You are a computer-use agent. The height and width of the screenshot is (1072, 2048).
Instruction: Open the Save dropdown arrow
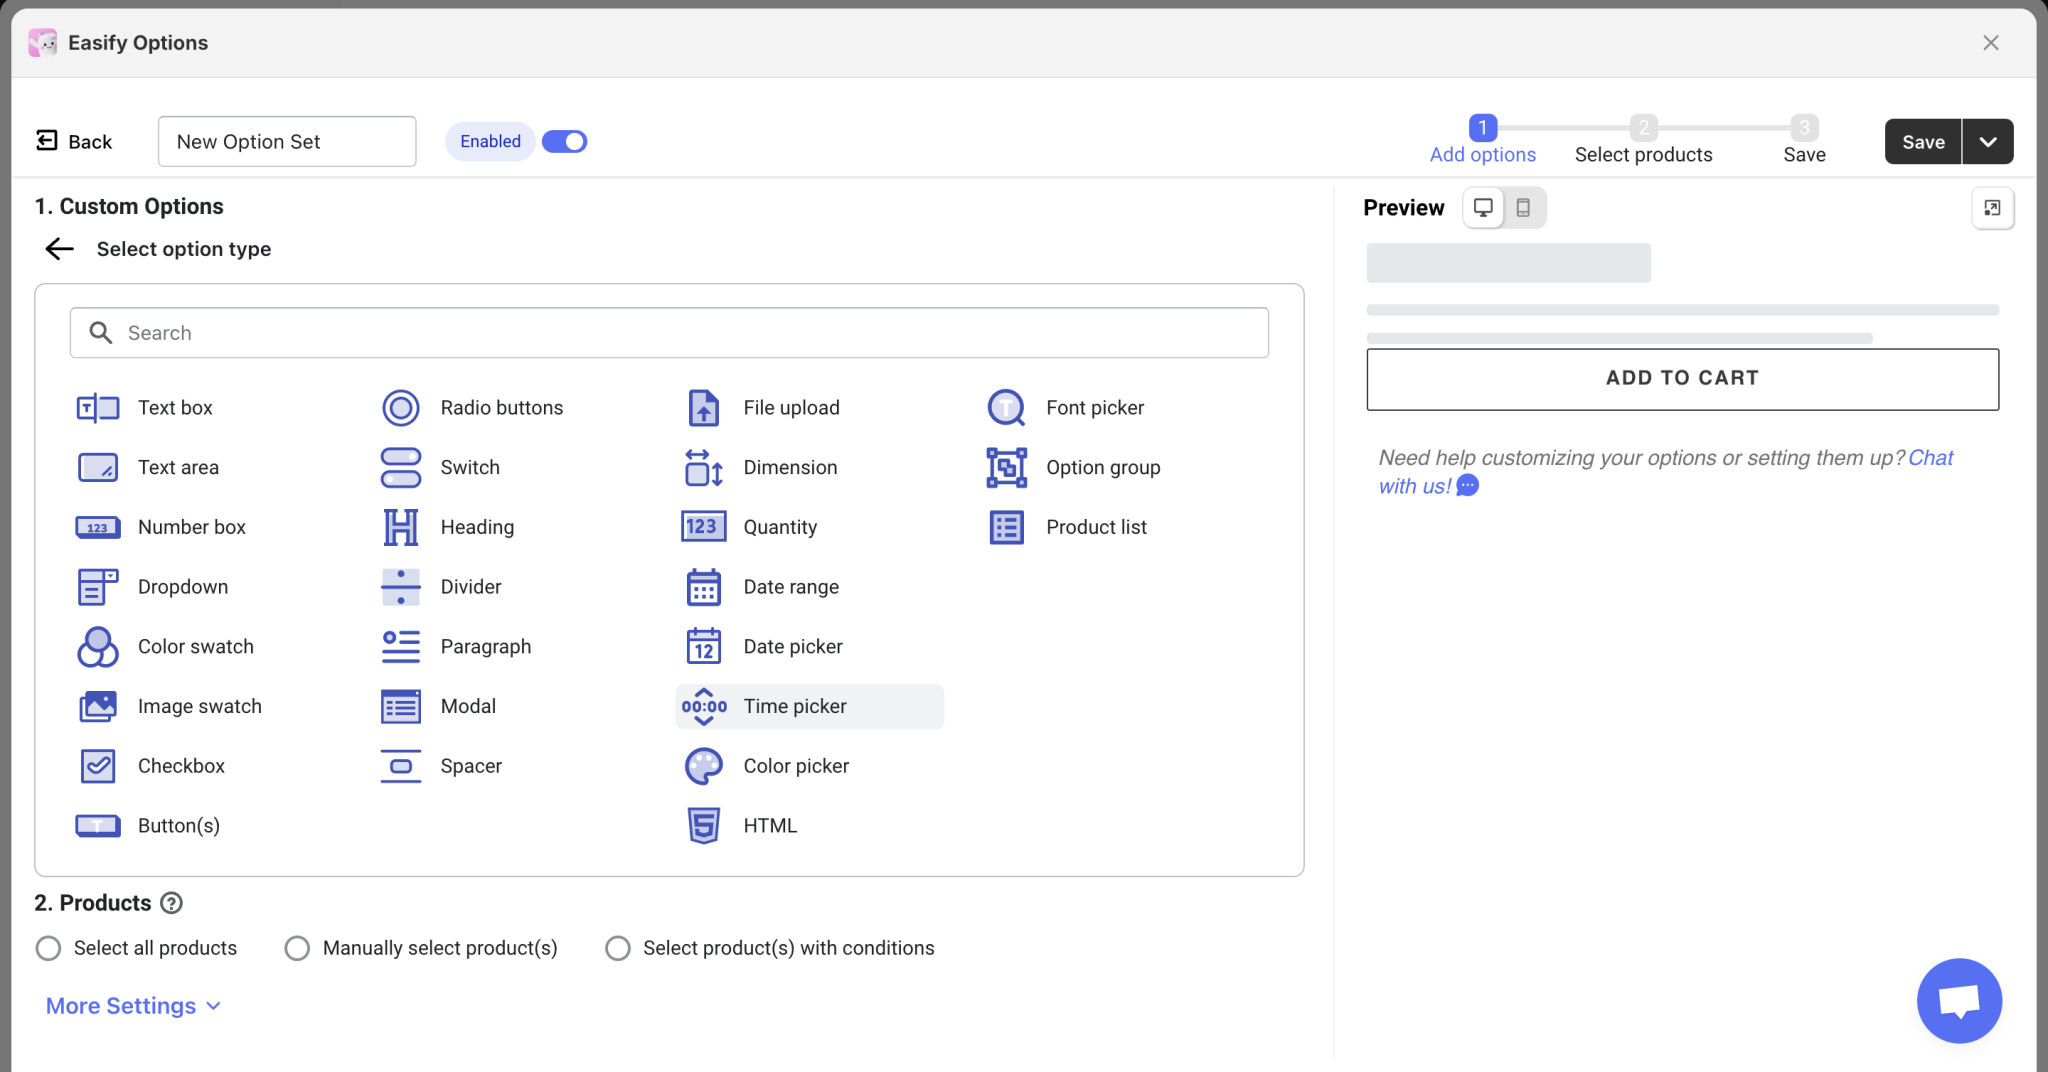pos(1988,141)
